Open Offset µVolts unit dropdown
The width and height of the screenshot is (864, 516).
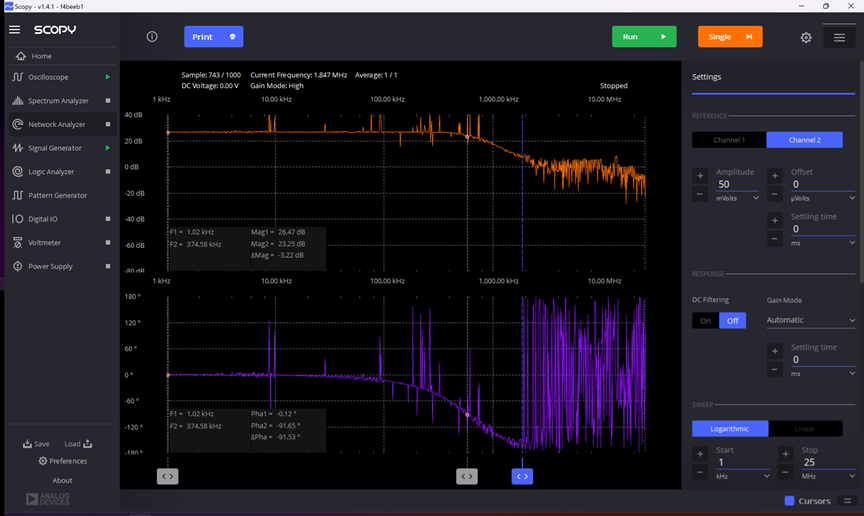[823, 198]
